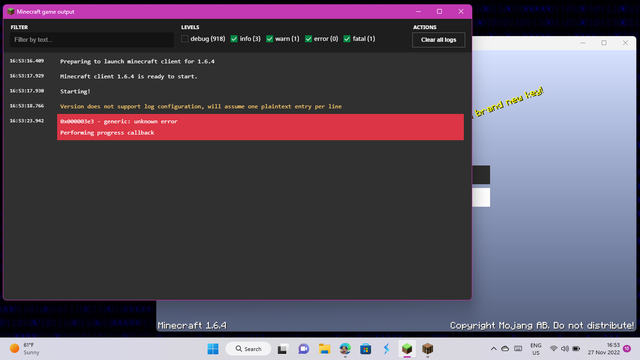Open the Edge browser taskbar icon
The width and height of the screenshot is (640, 360).
(345, 349)
